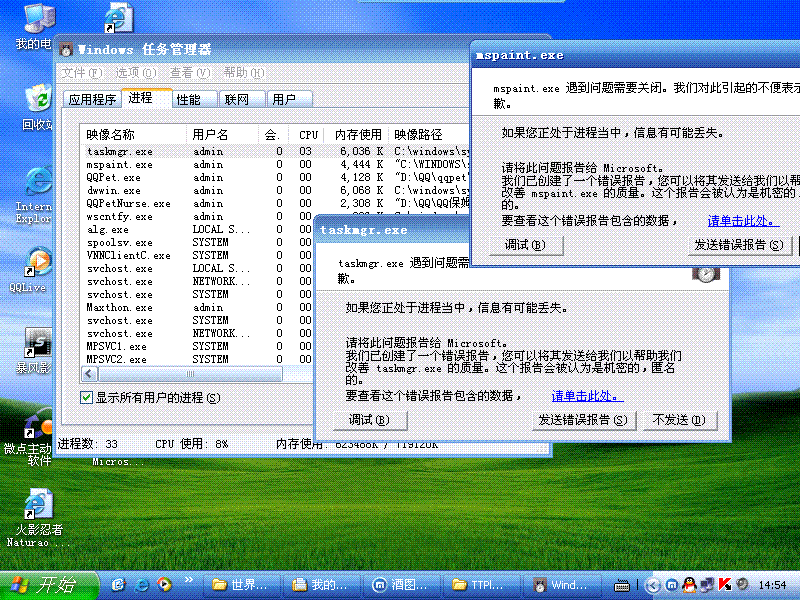Switch to 世界... folder taskbar button
This screenshot has width=800, height=600.
(x=242, y=585)
